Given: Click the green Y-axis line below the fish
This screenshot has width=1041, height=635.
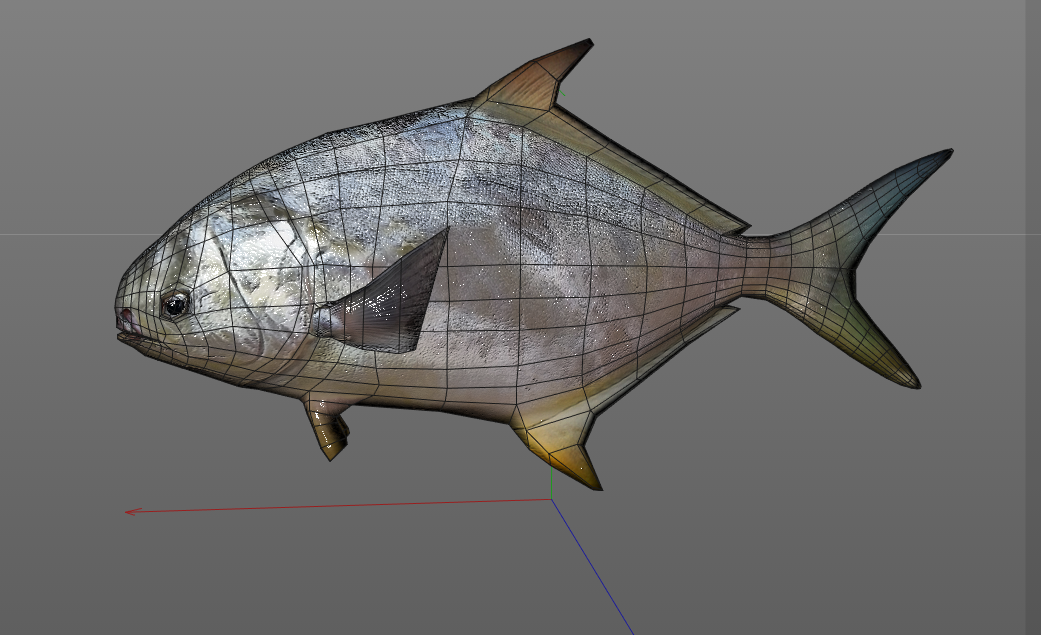Looking at the screenshot, I should point(552,482).
